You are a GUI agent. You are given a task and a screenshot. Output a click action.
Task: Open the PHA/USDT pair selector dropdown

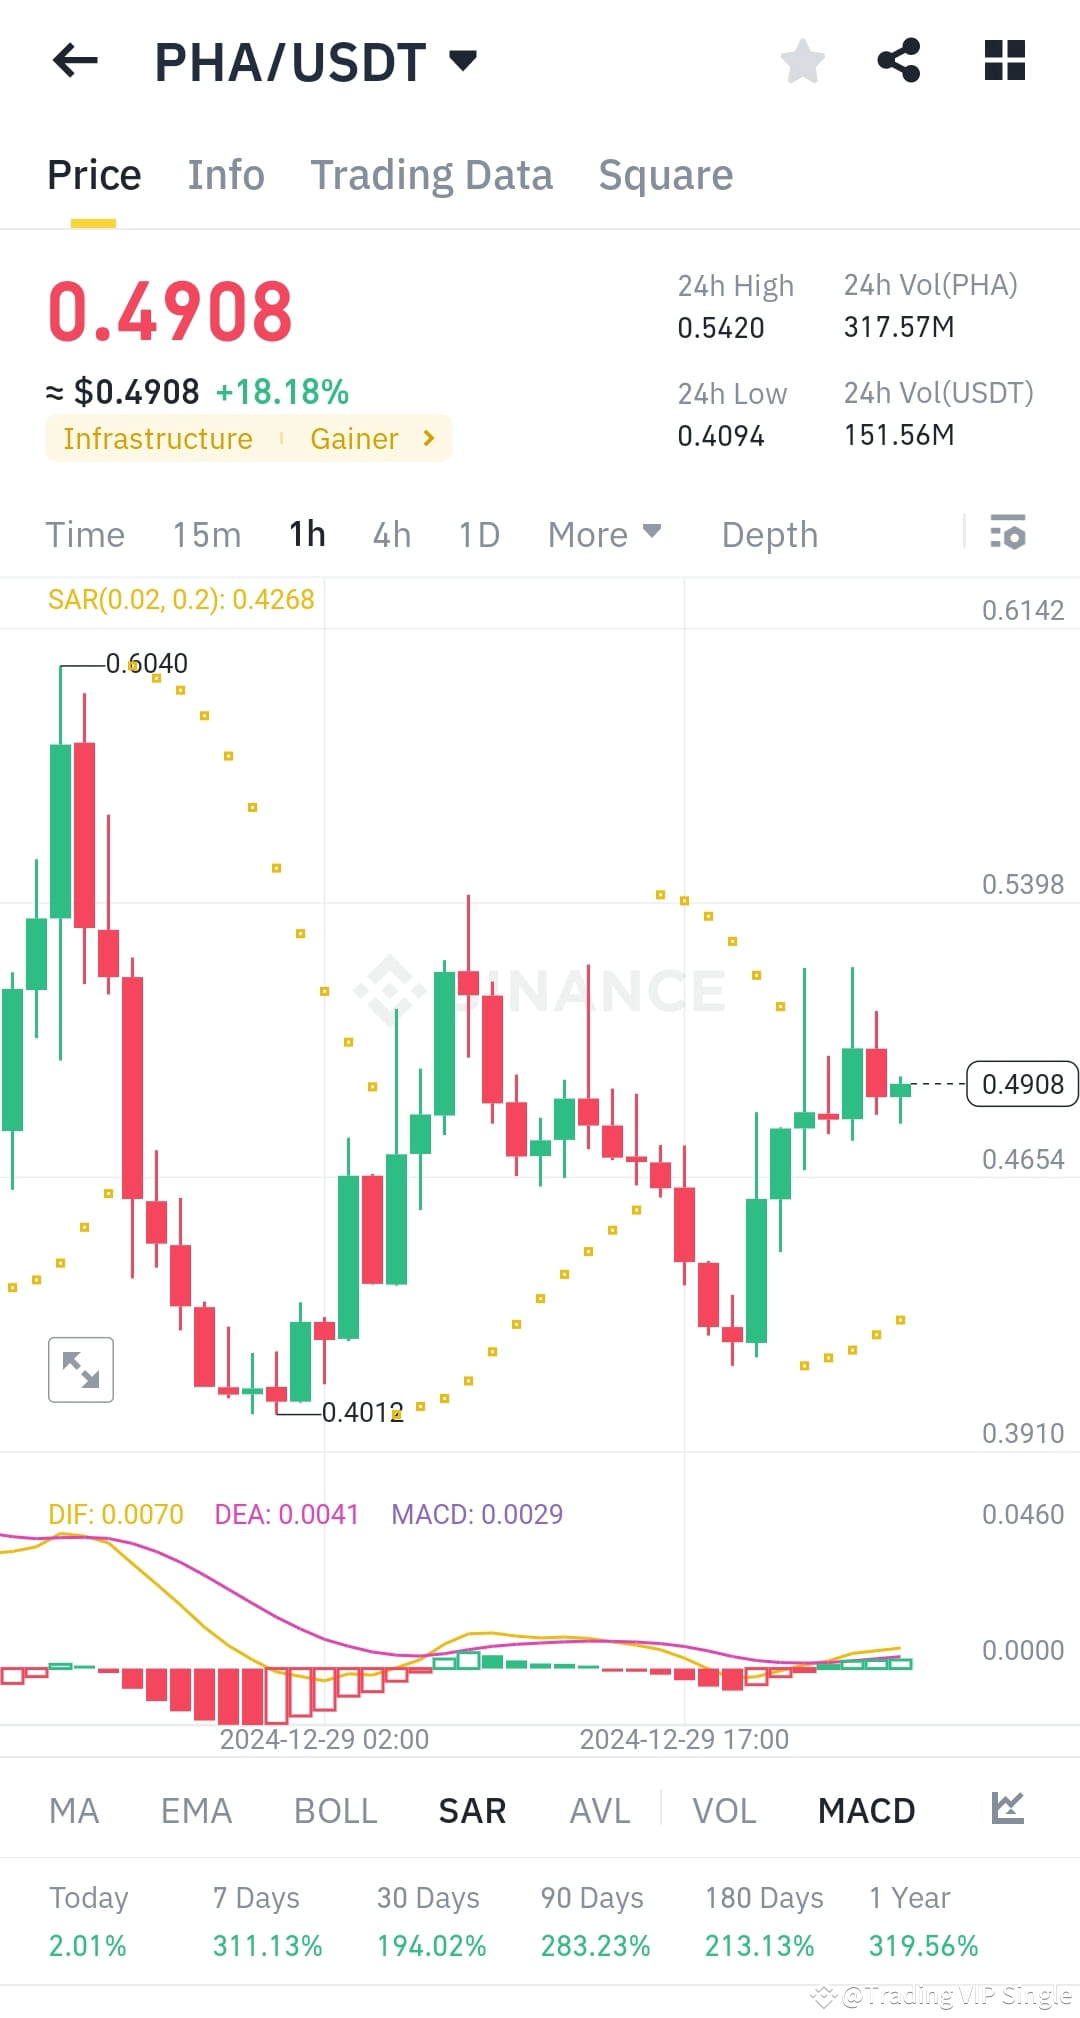point(462,62)
